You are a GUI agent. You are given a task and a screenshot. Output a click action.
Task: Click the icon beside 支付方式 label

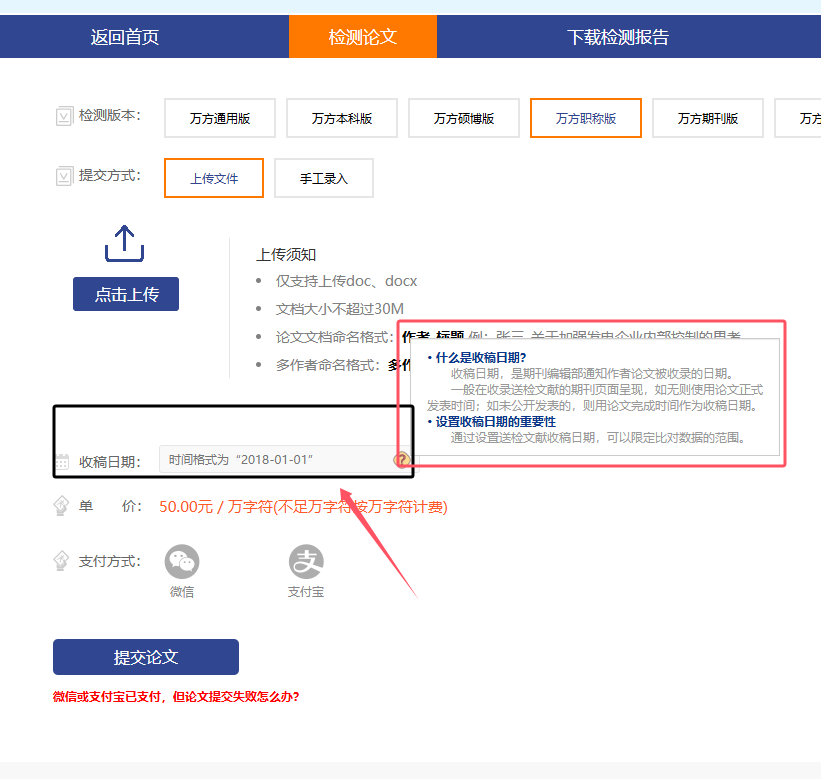tap(61, 561)
